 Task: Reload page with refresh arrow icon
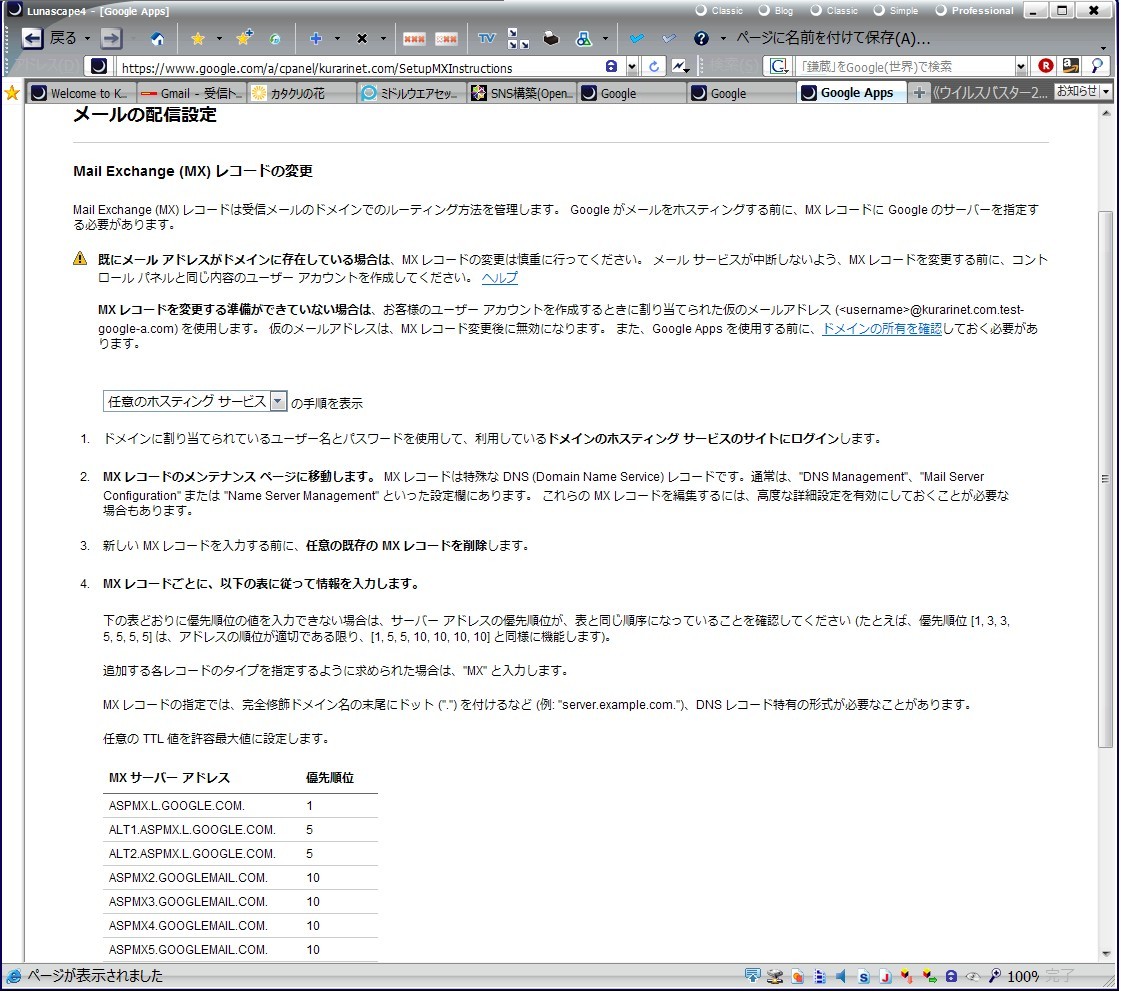point(653,66)
